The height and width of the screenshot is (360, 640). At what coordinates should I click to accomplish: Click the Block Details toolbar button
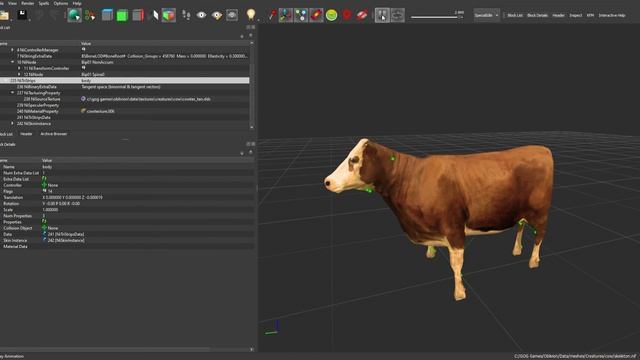click(x=537, y=16)
